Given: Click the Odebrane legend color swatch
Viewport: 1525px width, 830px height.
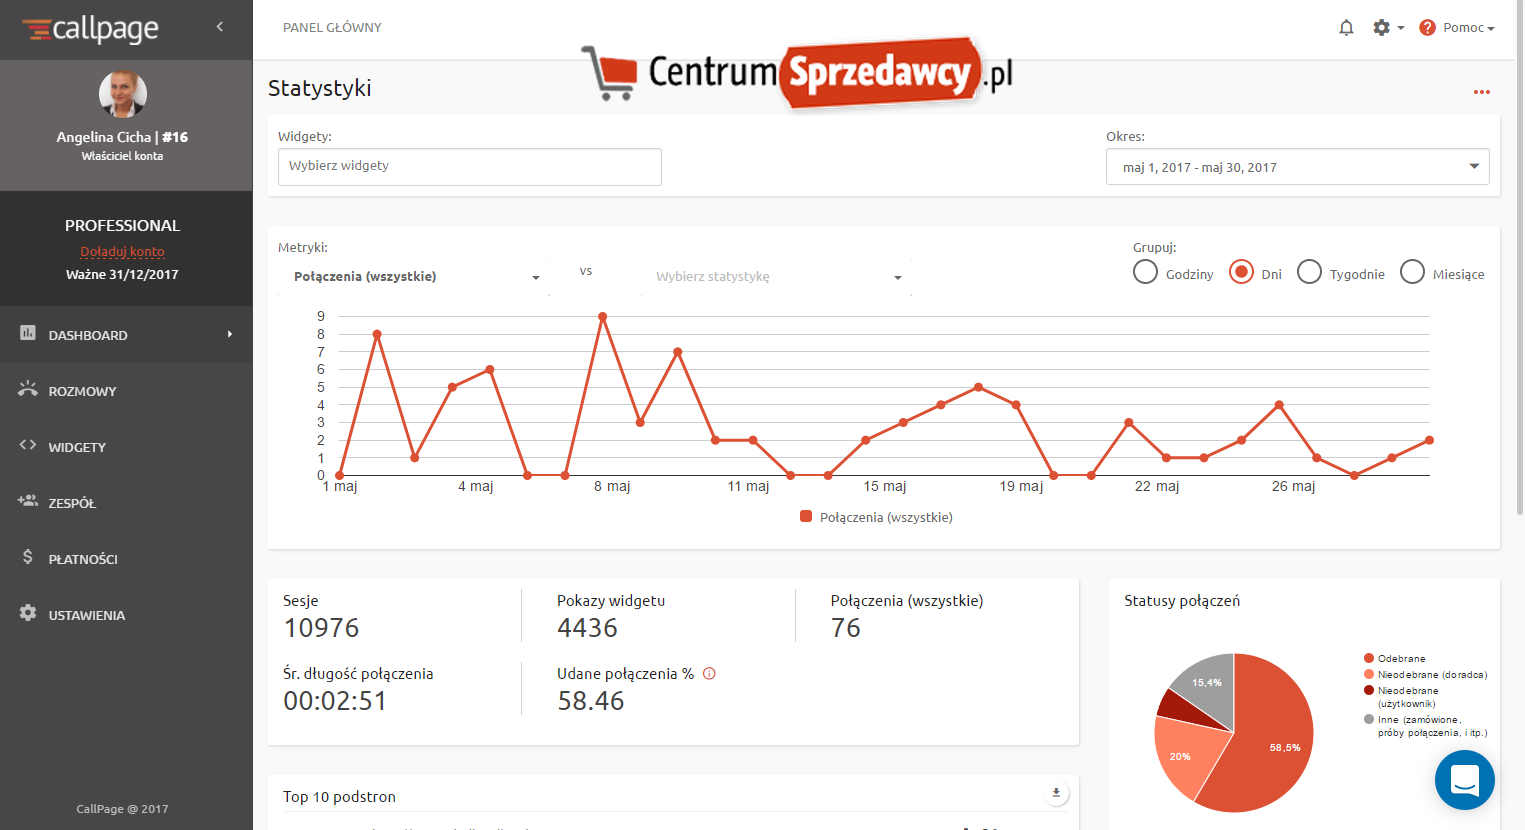Looking at the screenshot, I should pyautogui.click(x=1368, y=658).
